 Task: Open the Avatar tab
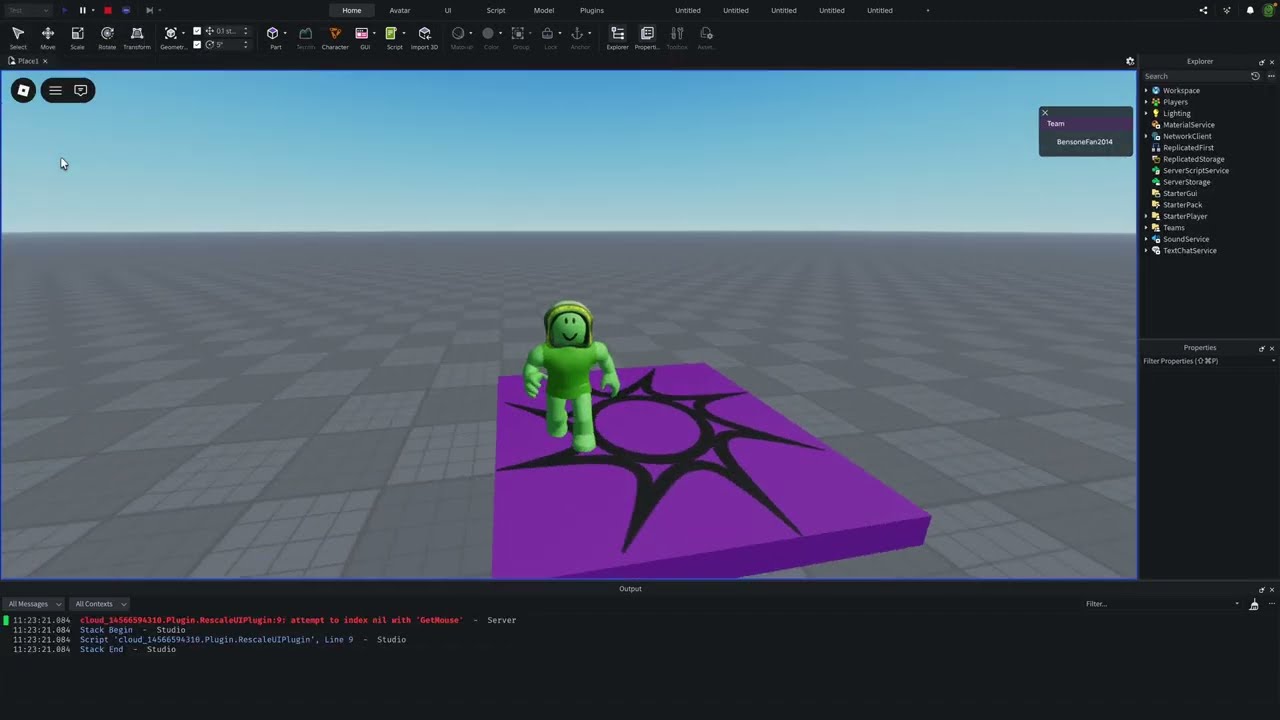pos(400,10)
